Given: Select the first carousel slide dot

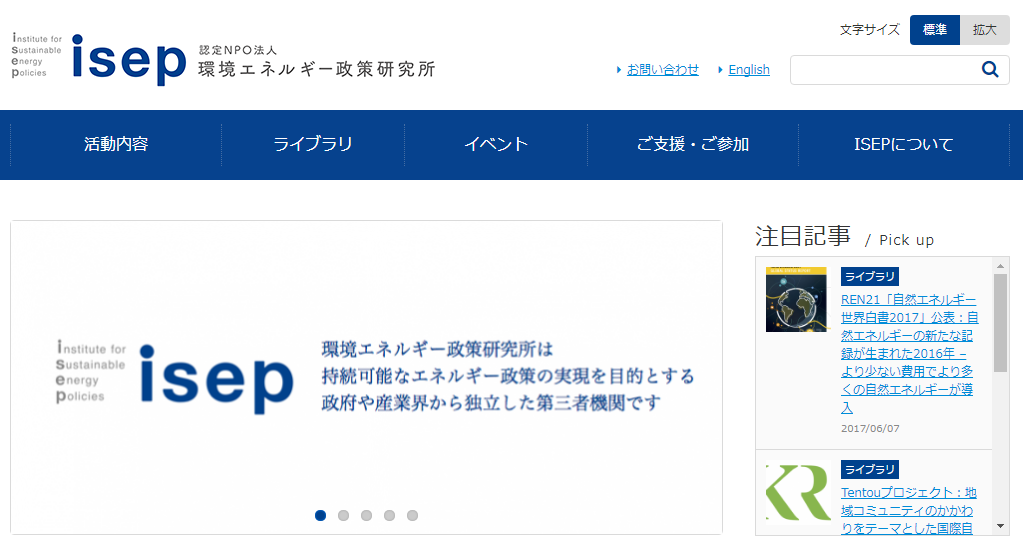Looking at the screenshot, I should 320,515.
